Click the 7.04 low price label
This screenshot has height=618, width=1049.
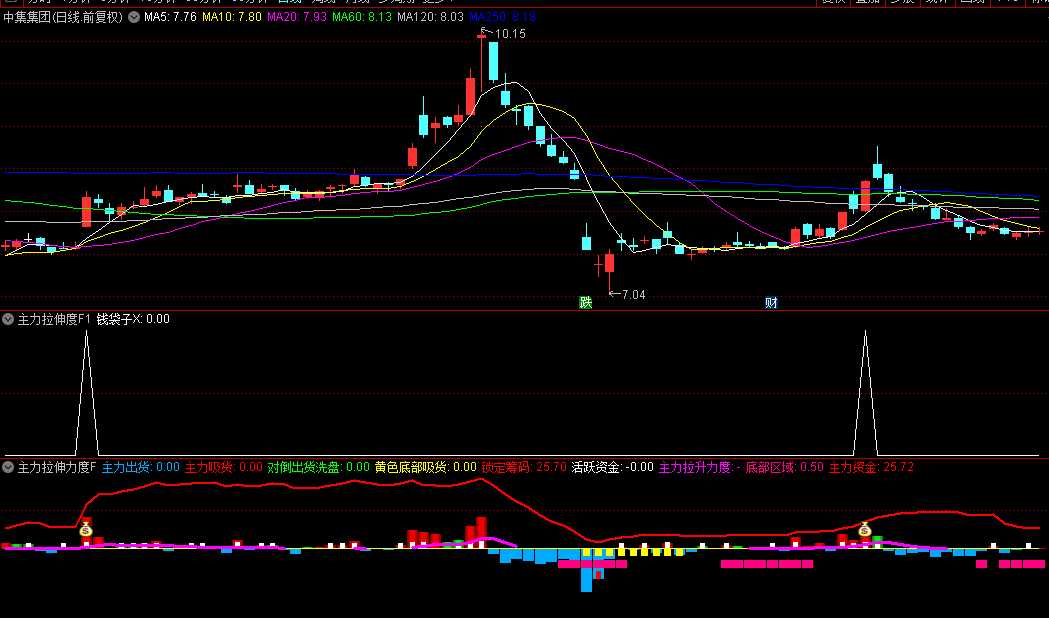(x=633, y=294)
